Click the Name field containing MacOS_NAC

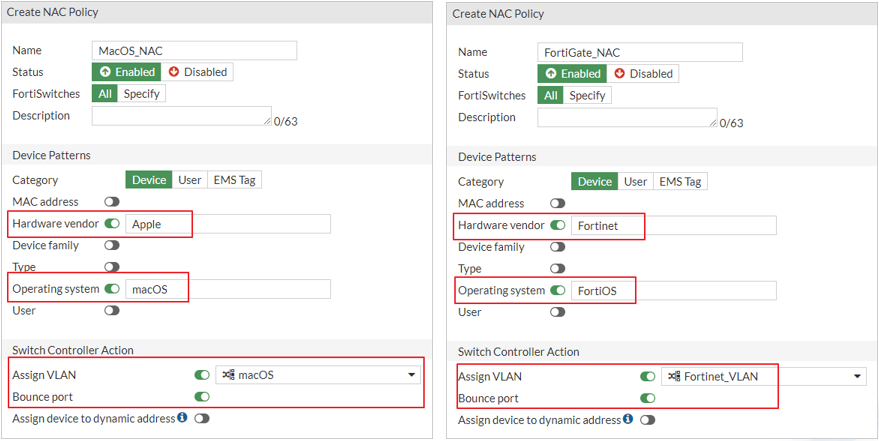pyautogui.click(x=195, y=50)
